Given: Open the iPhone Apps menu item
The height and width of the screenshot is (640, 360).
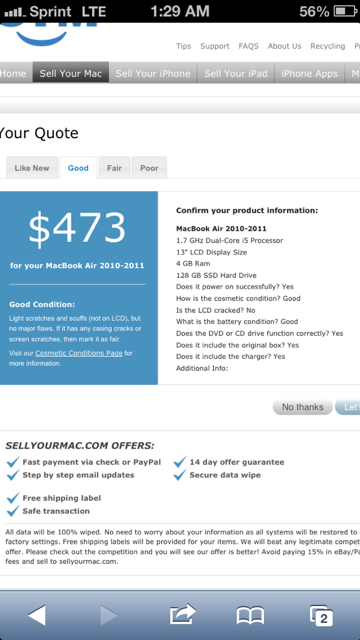Looking at the screenshot, I should (309, 73).
